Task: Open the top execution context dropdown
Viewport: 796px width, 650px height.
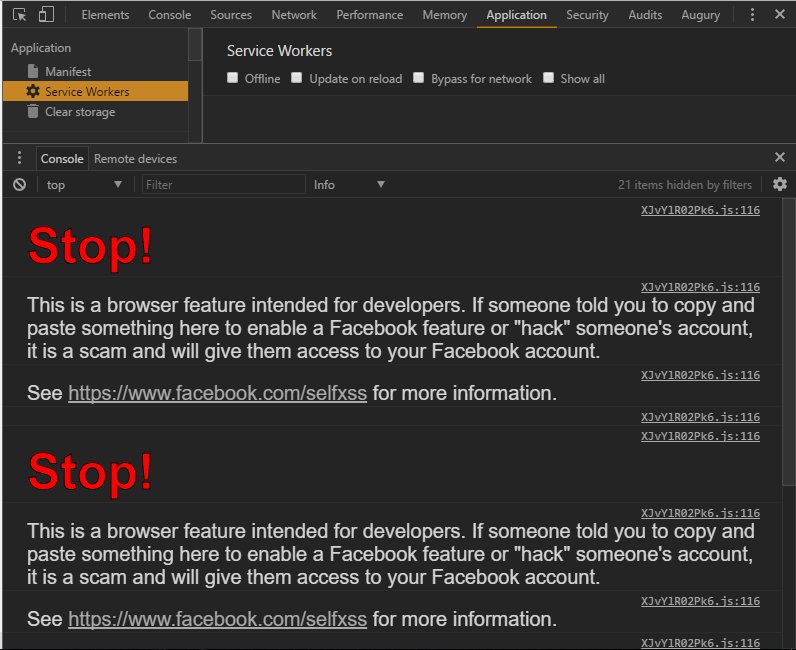Action: coord(84,185)
